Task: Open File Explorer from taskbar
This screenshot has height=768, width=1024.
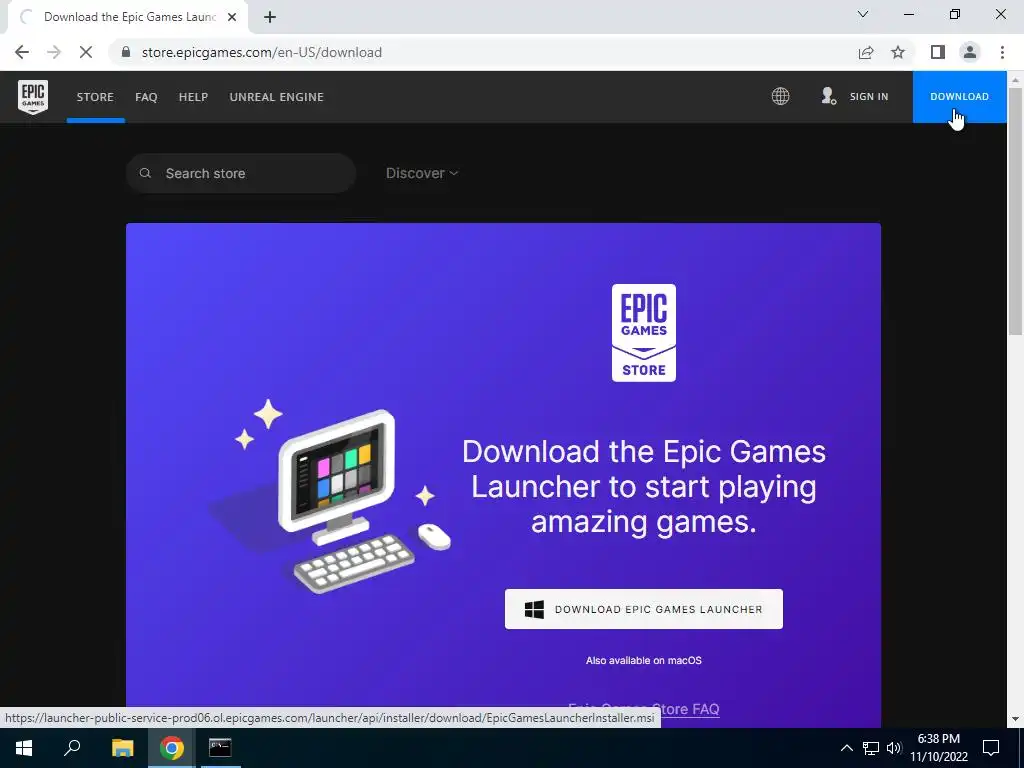Action: coord(122,748)
